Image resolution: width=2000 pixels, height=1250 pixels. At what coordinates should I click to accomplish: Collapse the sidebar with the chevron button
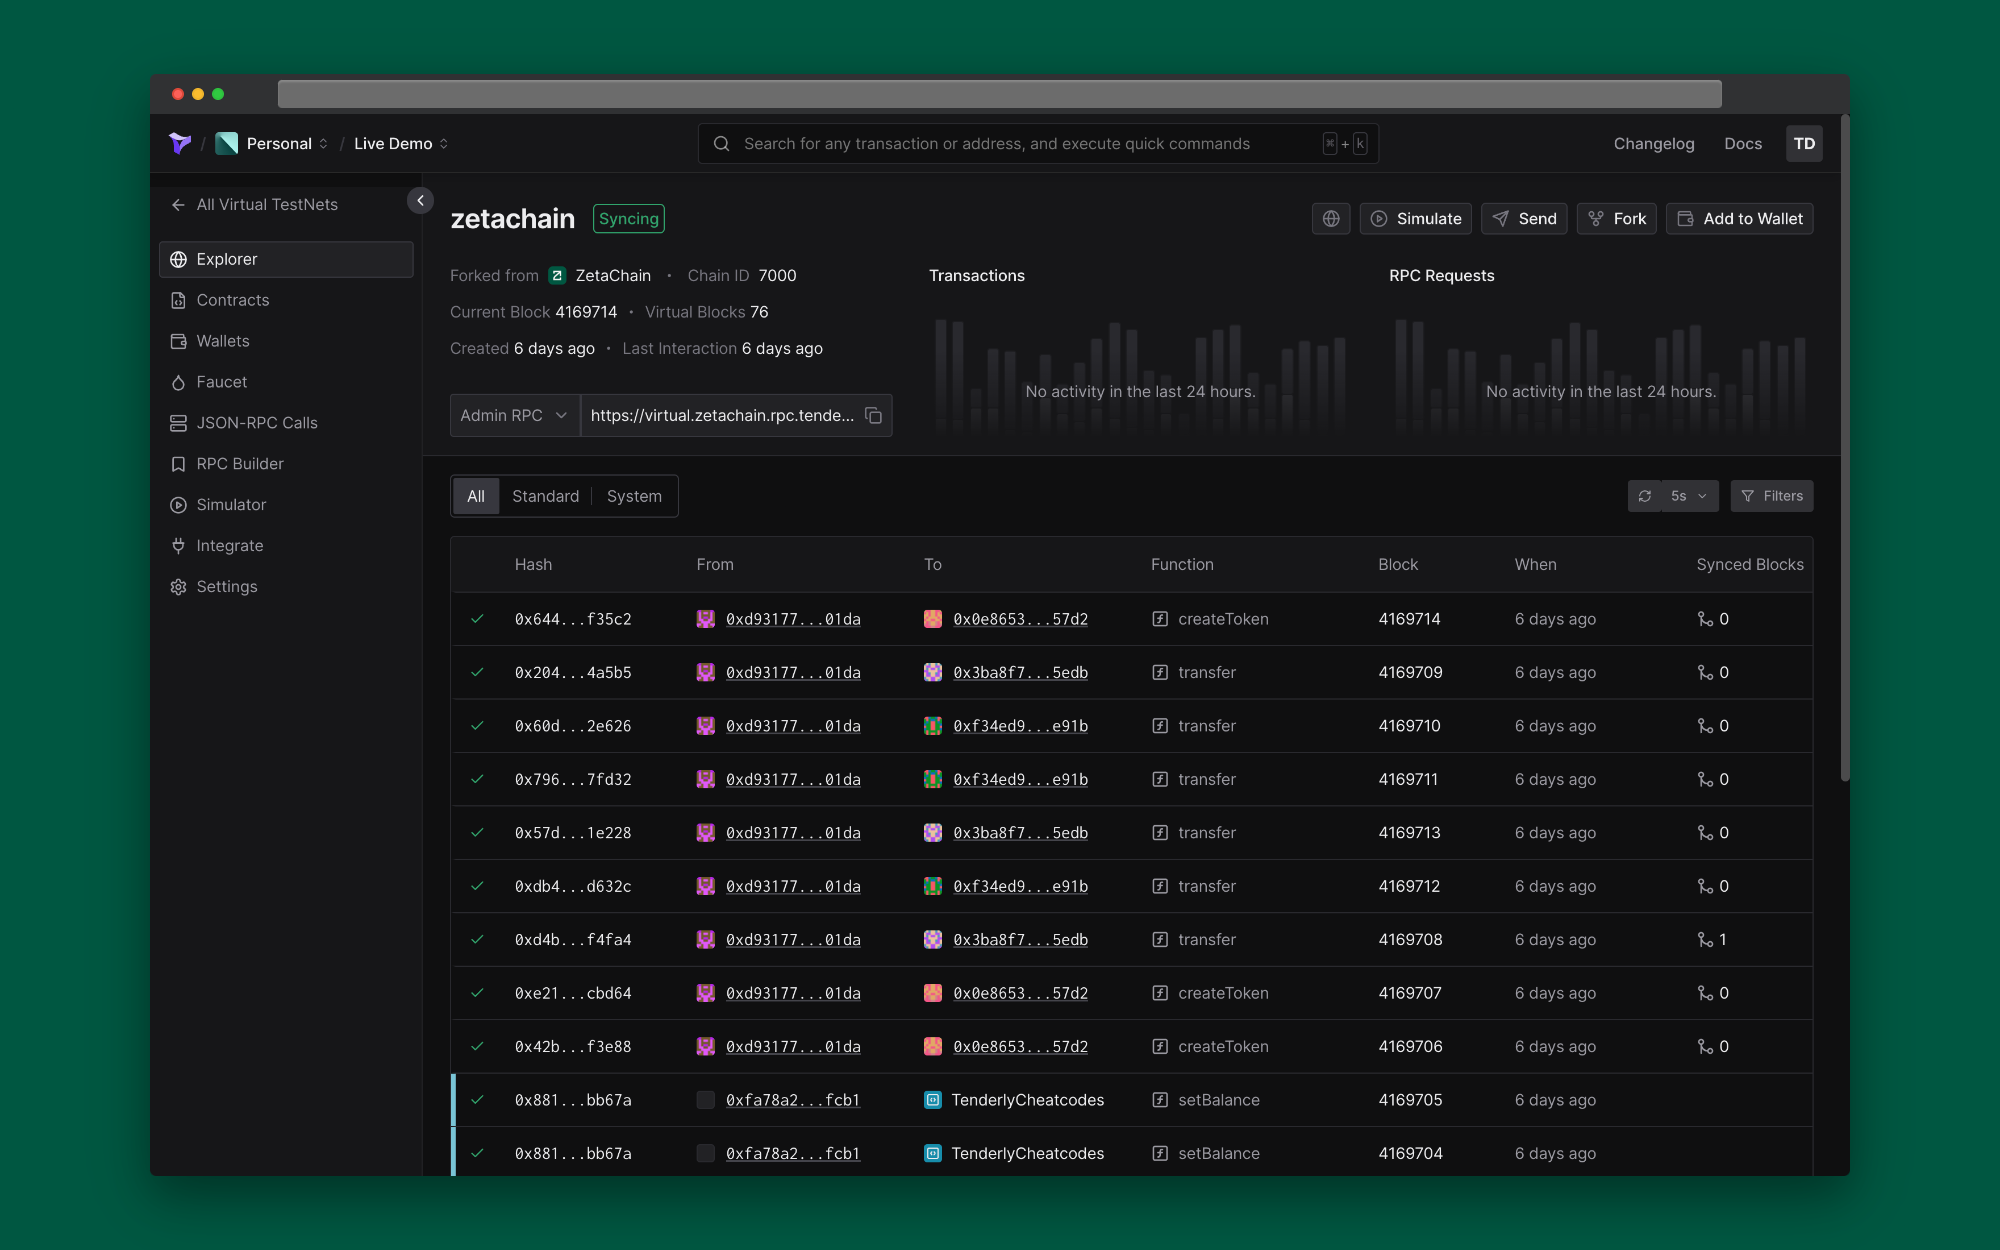[x=421, y=201]
